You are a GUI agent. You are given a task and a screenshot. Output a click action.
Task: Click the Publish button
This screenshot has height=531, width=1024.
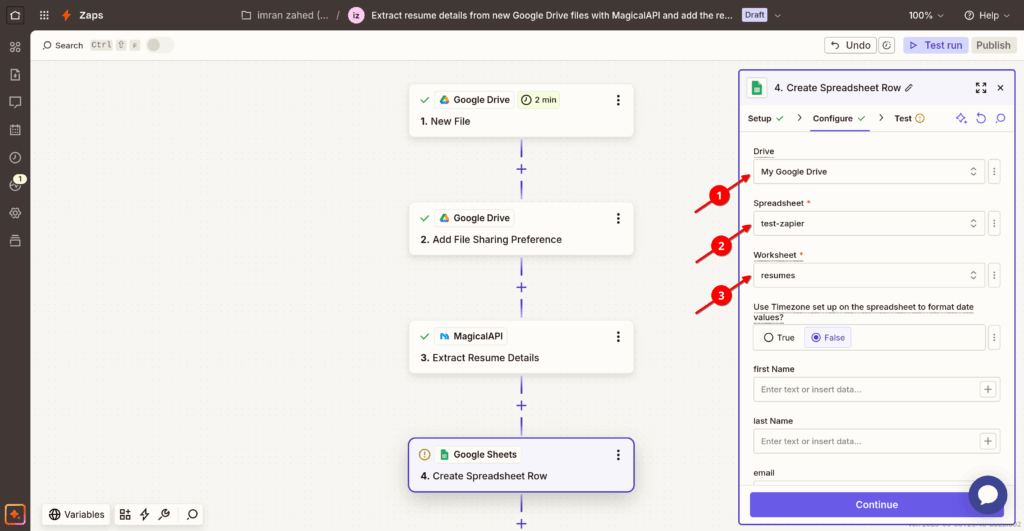tap(993, 45)
